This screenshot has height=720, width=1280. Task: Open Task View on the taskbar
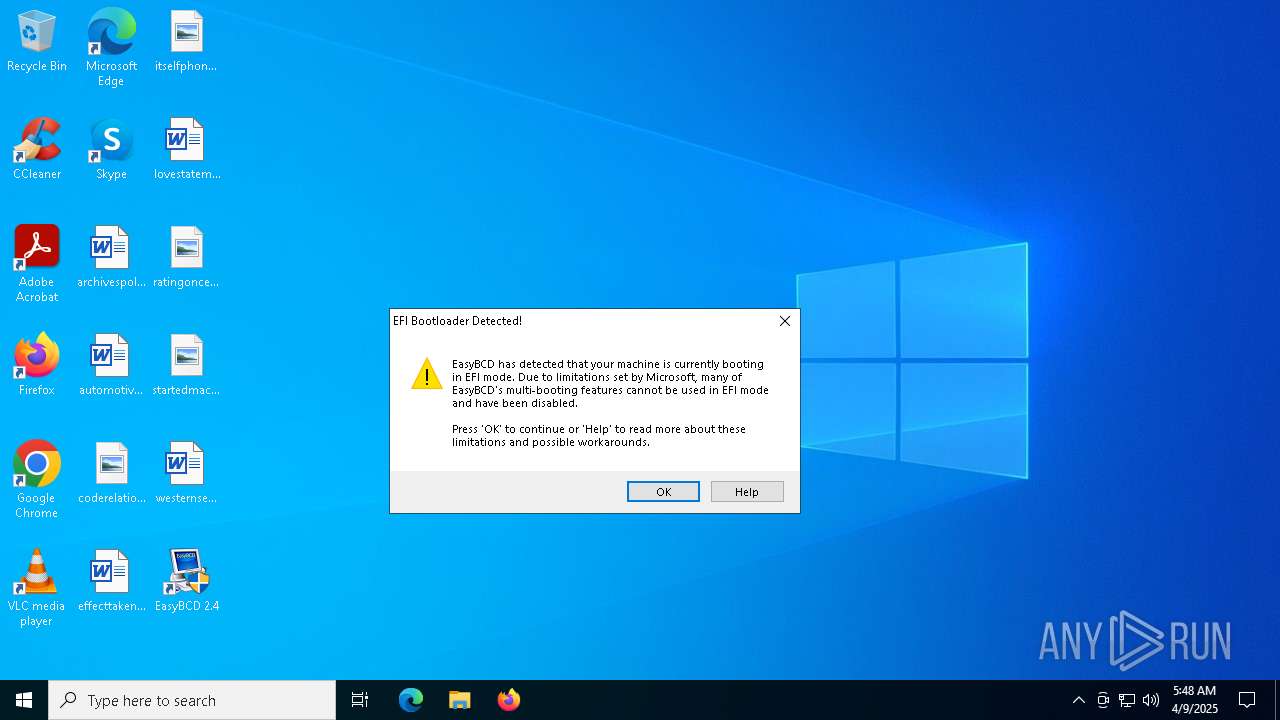(360, 700)
